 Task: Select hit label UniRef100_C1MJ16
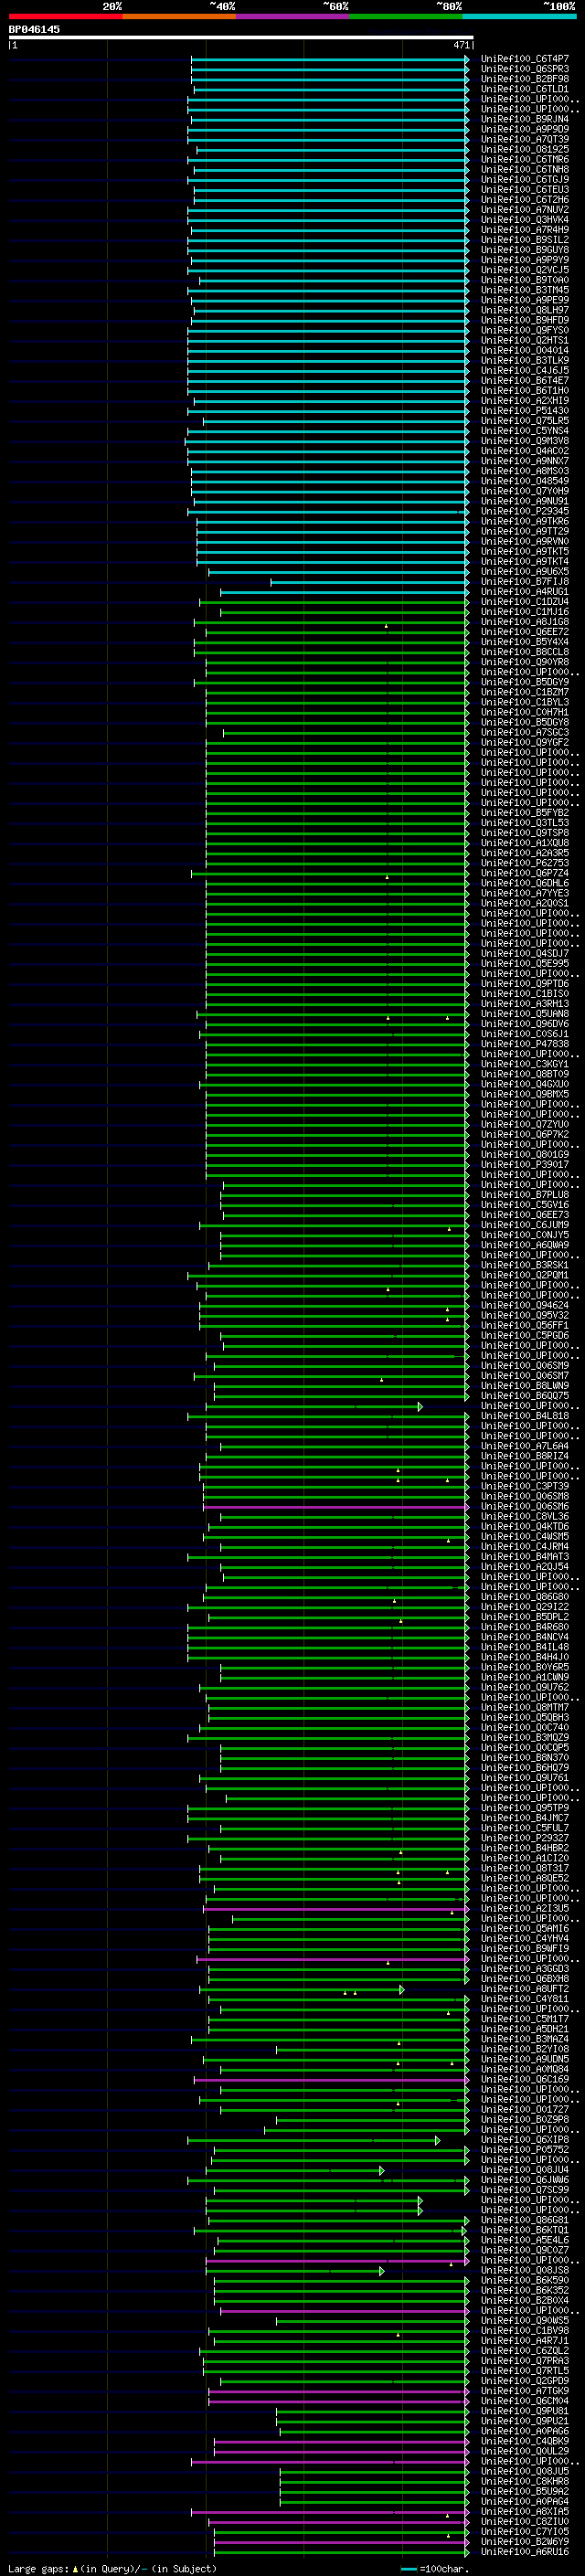[x=525, y=611]
